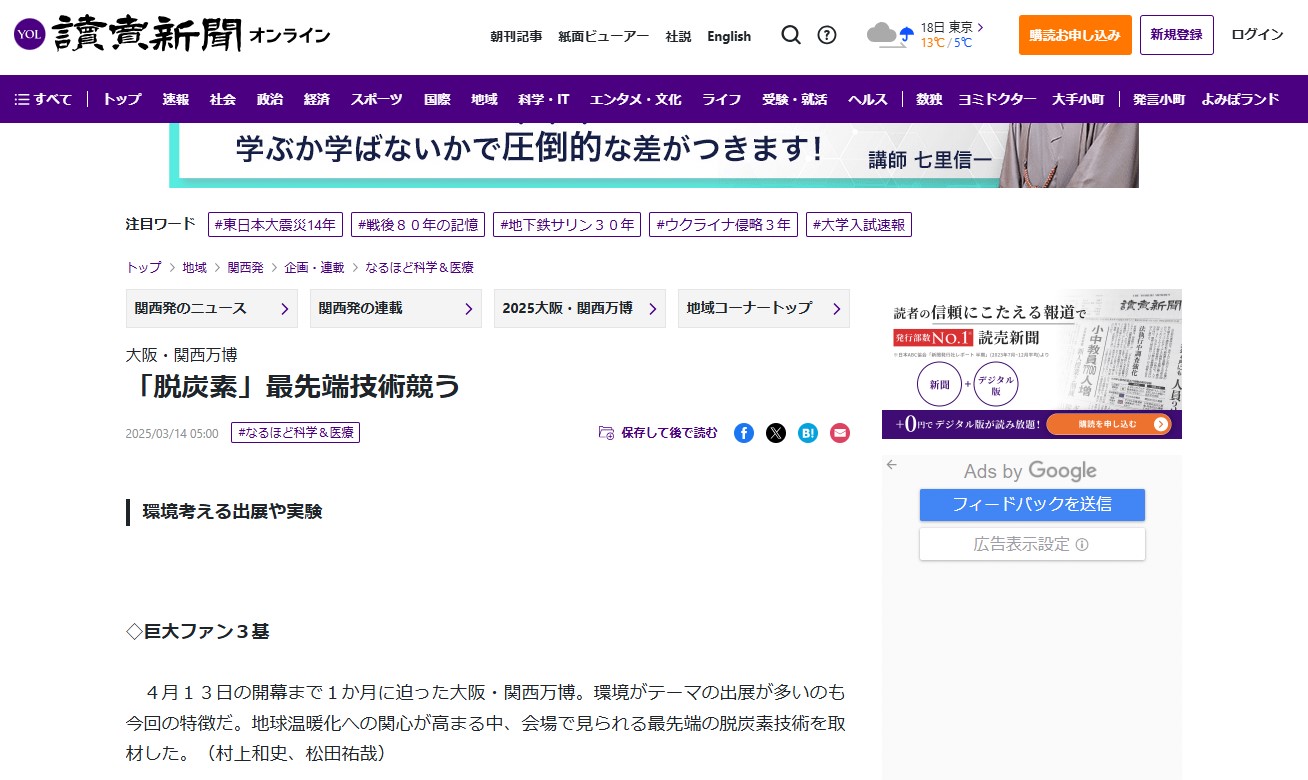
Task: Share article on Facebook
Action: point(744,433)
